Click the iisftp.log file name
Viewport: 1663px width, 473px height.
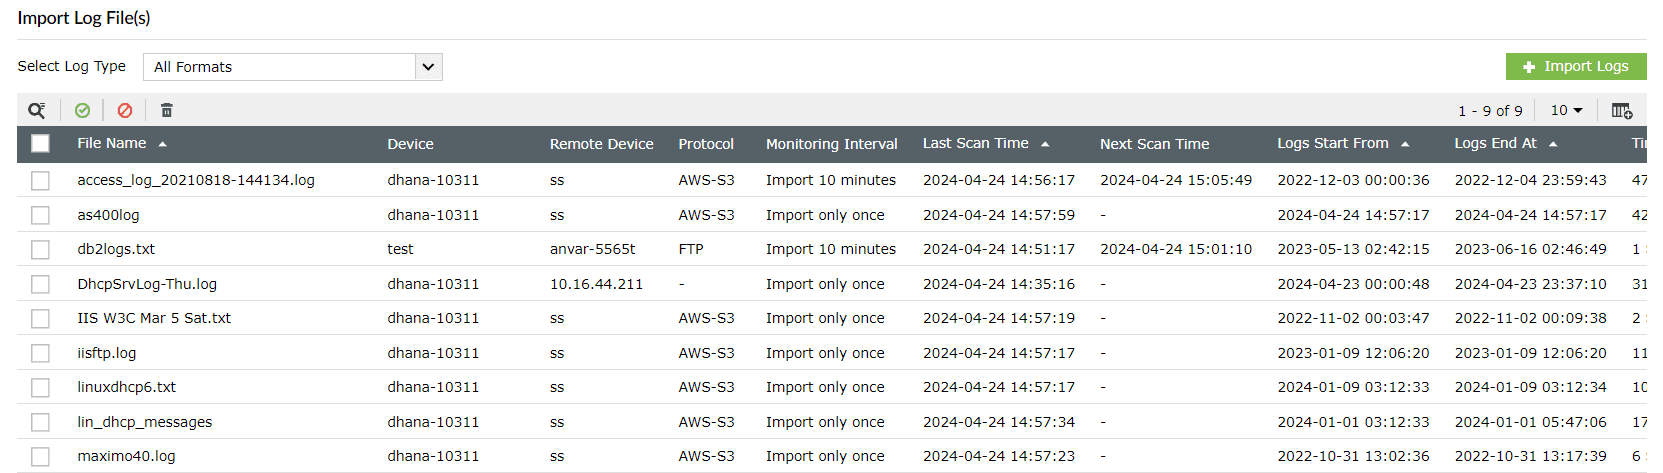pos(107,353)
